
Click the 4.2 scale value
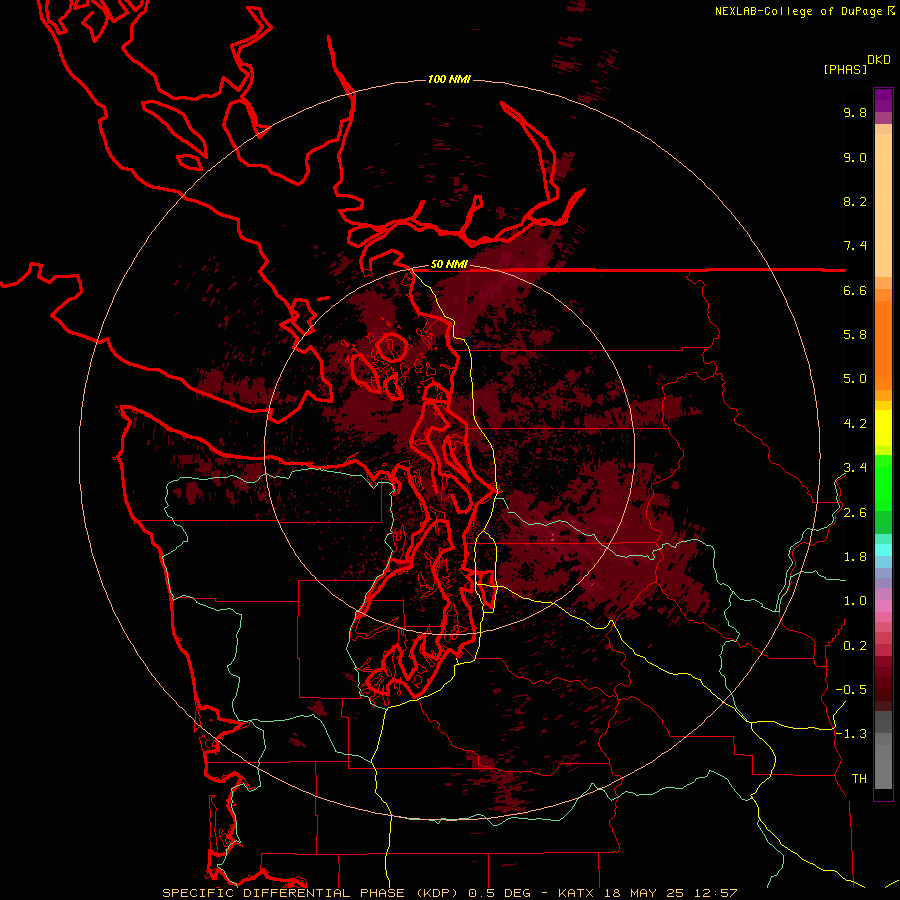point(855,424)
